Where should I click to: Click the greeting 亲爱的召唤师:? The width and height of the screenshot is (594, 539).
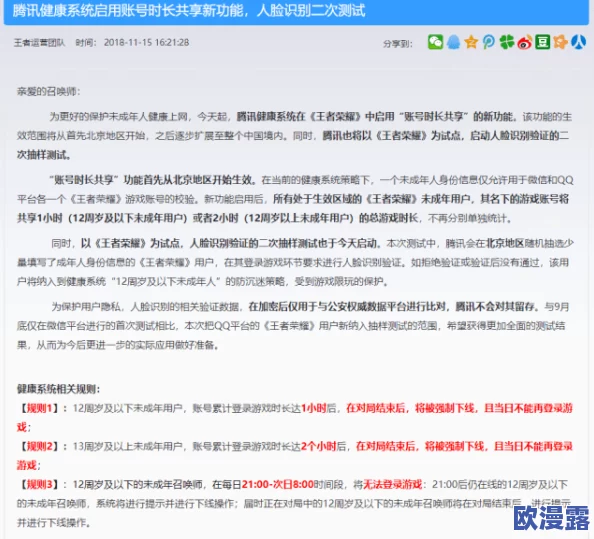[48, 91]
